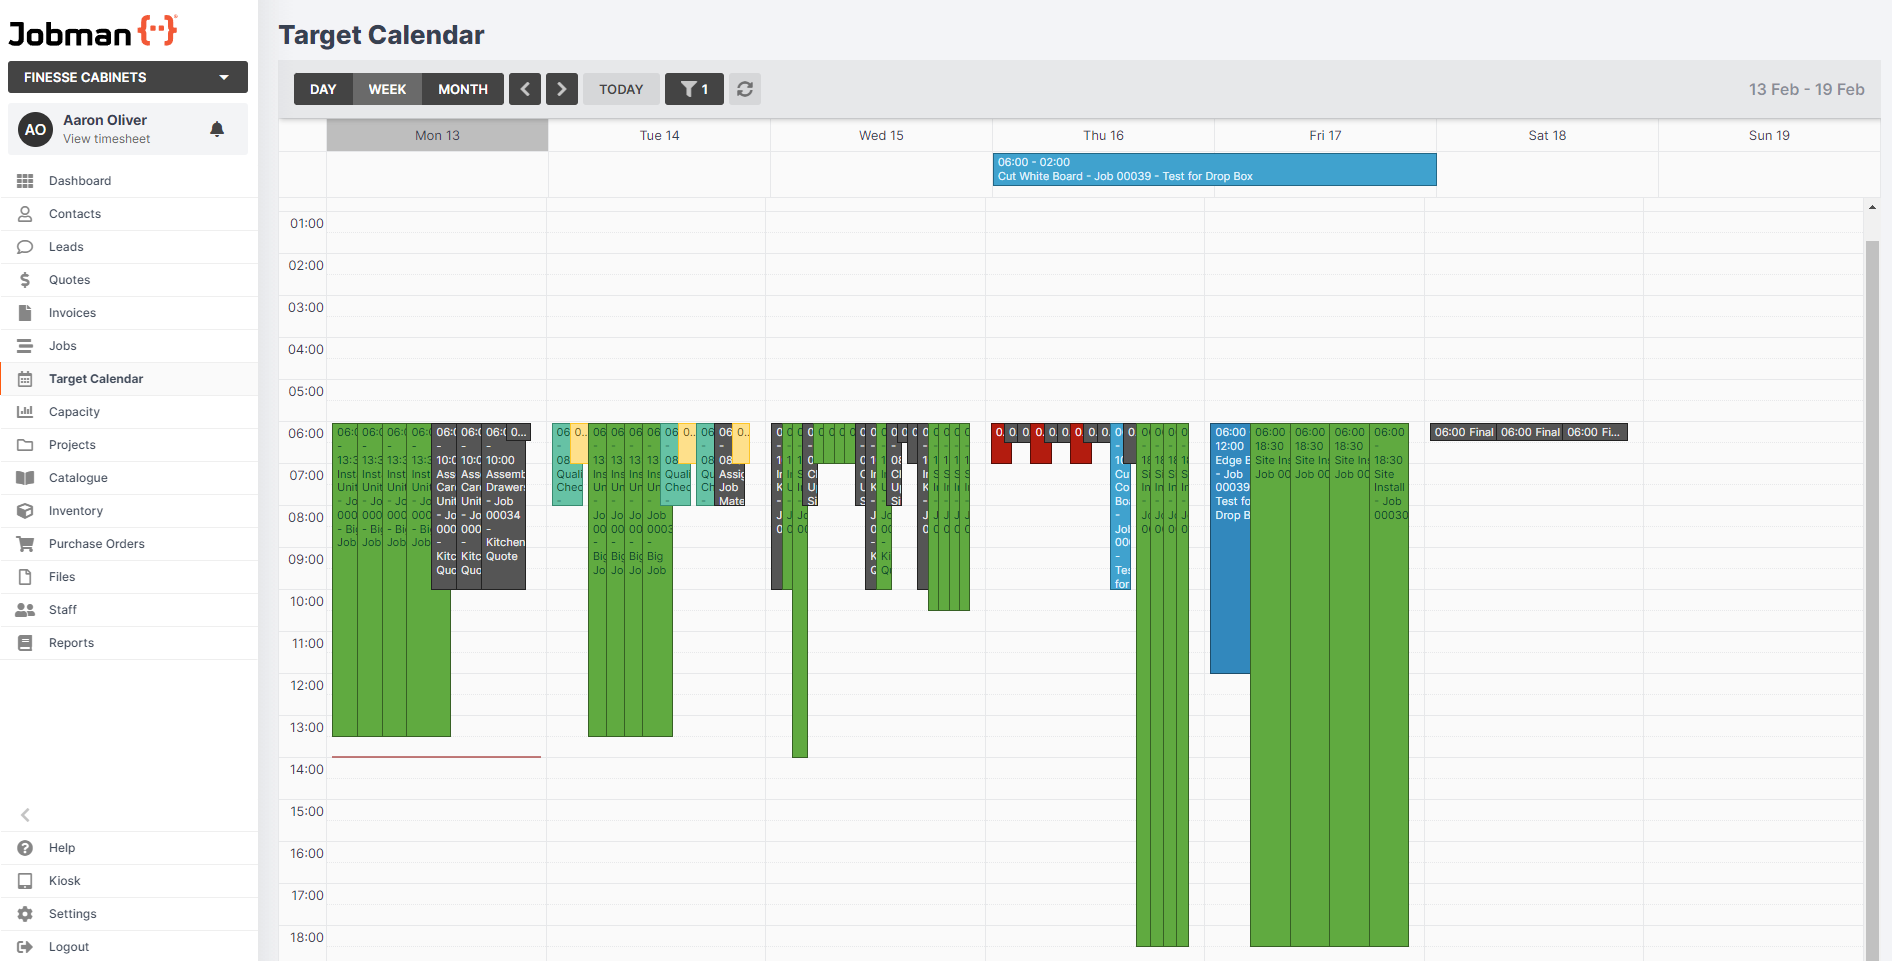Open the View timesheet link
This screenshot has width=1892, height=961.
pos(104,139)
